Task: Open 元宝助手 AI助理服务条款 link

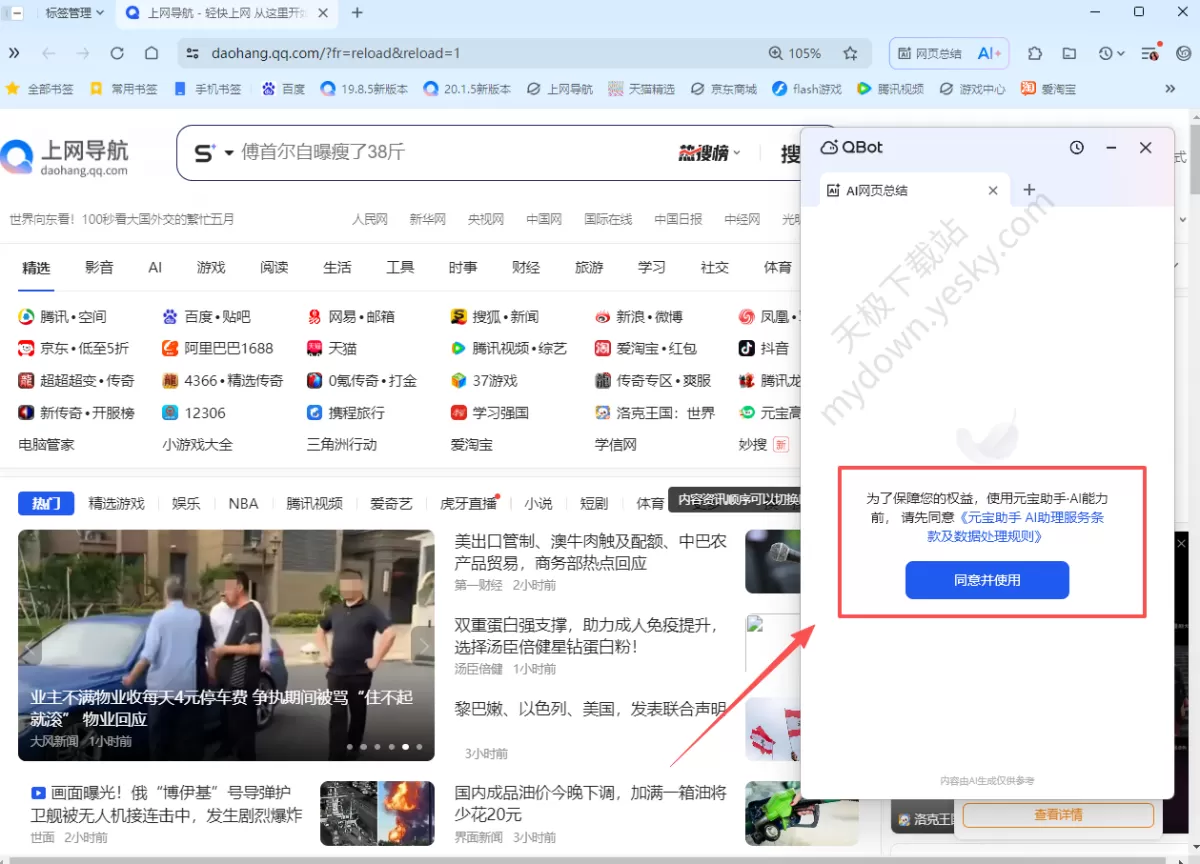Action: click(1030, 527)
